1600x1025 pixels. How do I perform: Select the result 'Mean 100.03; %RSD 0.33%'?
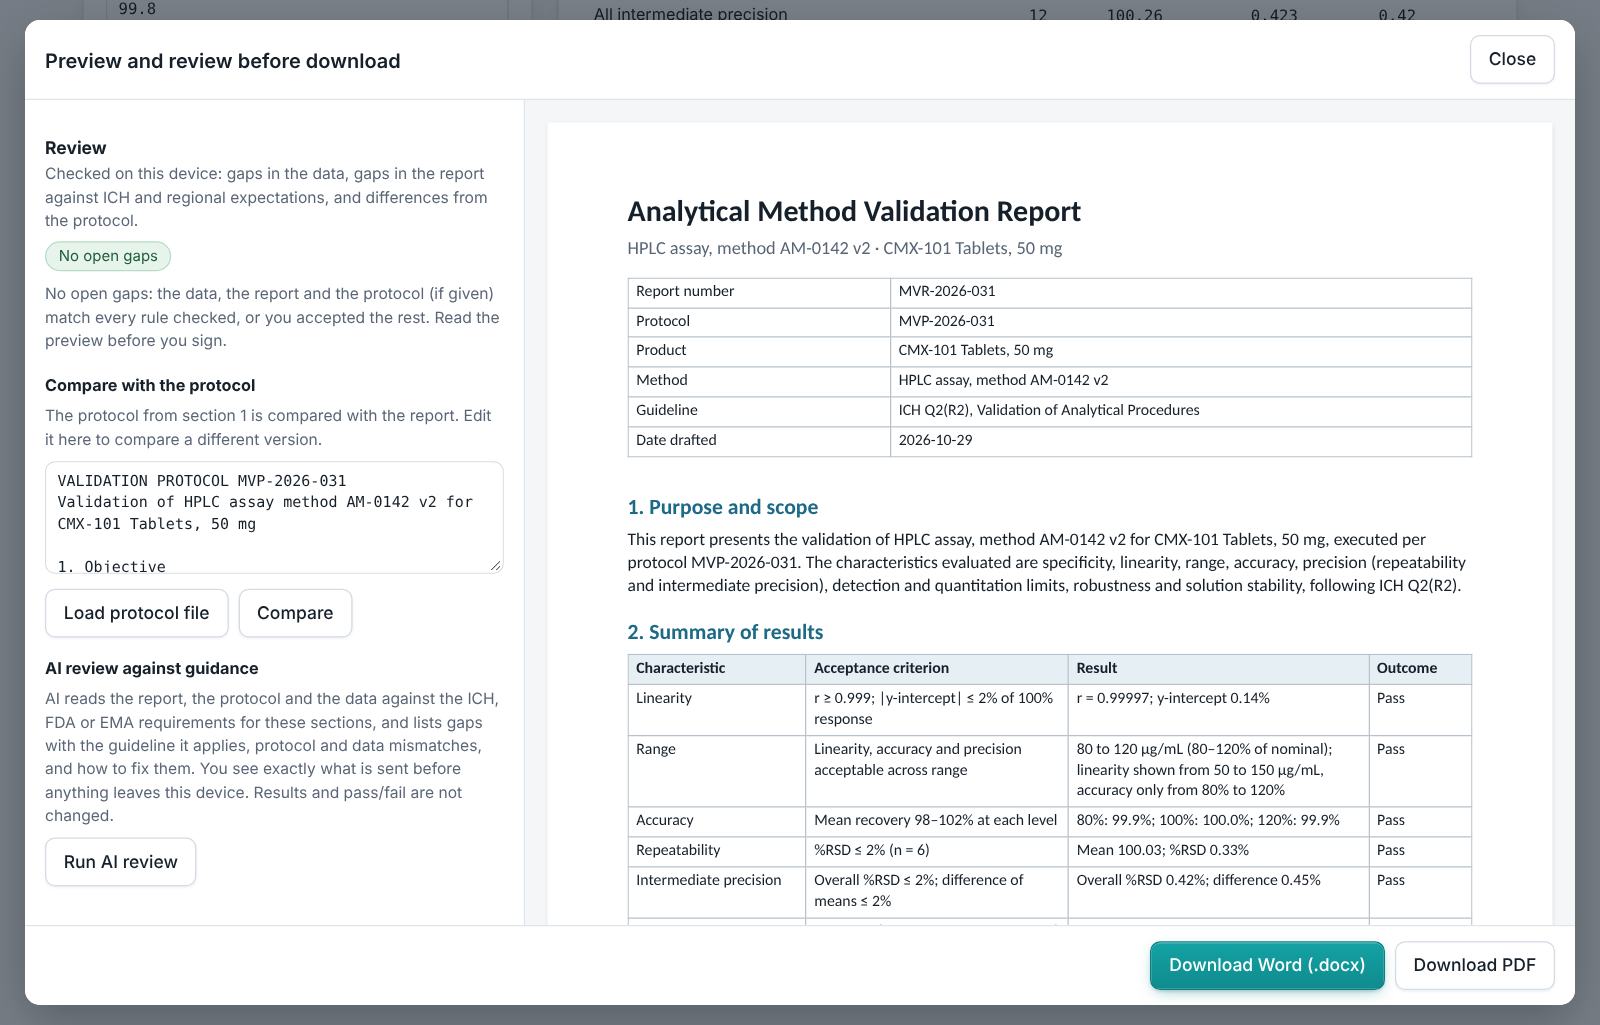point(1163,850)
